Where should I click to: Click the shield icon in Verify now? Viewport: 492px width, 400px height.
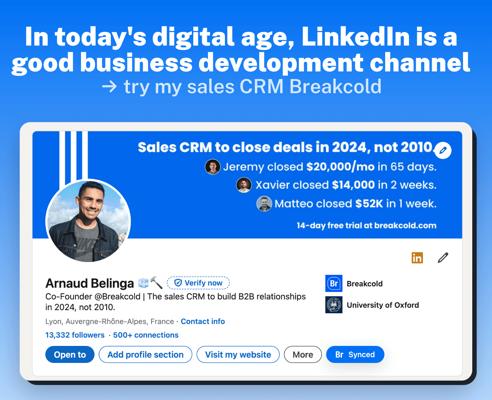(178, 283)
